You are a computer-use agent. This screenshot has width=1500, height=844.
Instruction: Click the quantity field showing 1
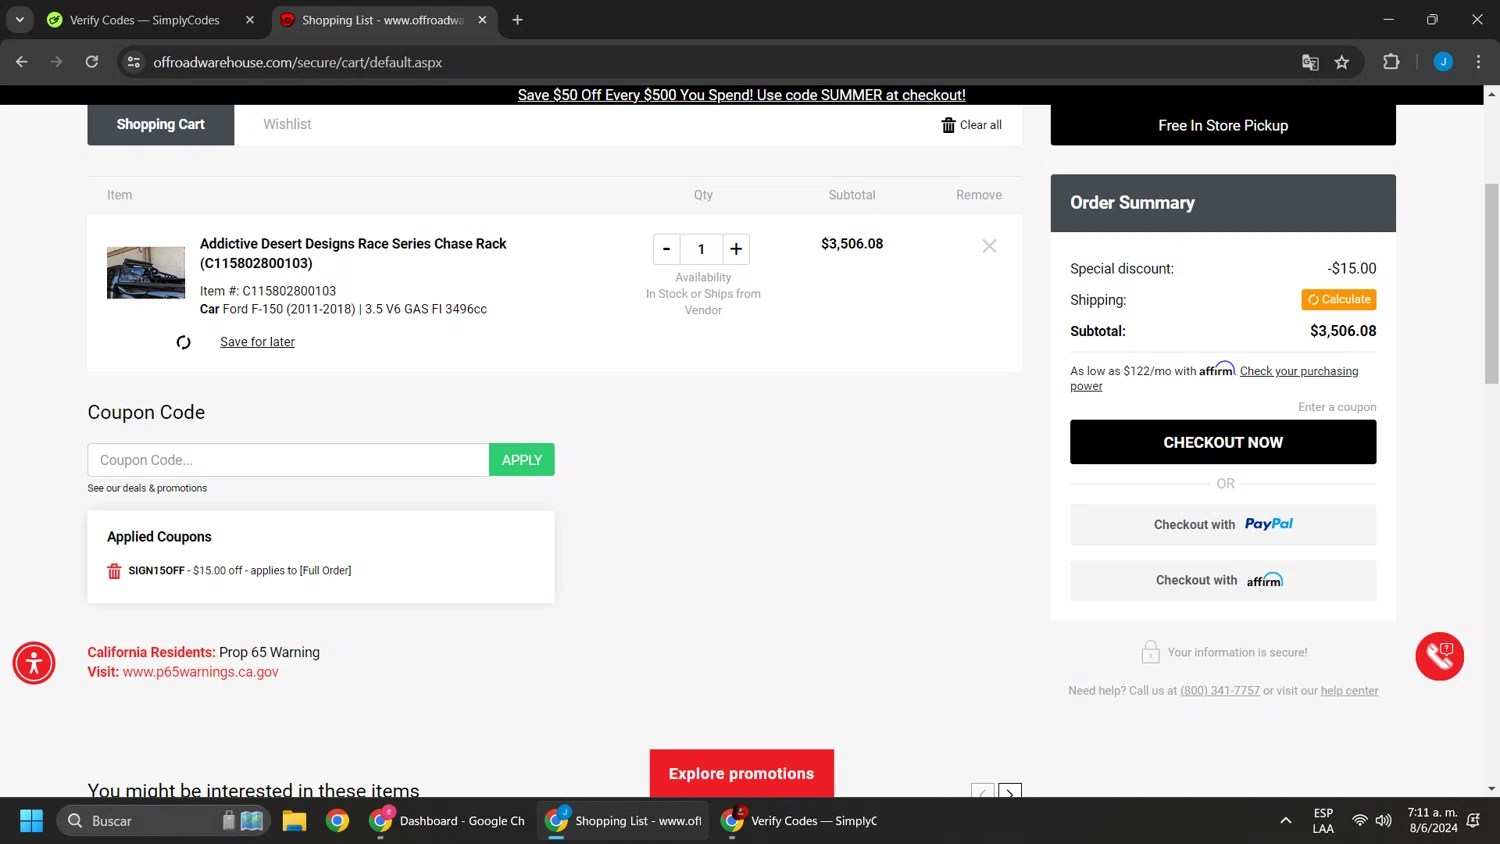pos(701,249)
